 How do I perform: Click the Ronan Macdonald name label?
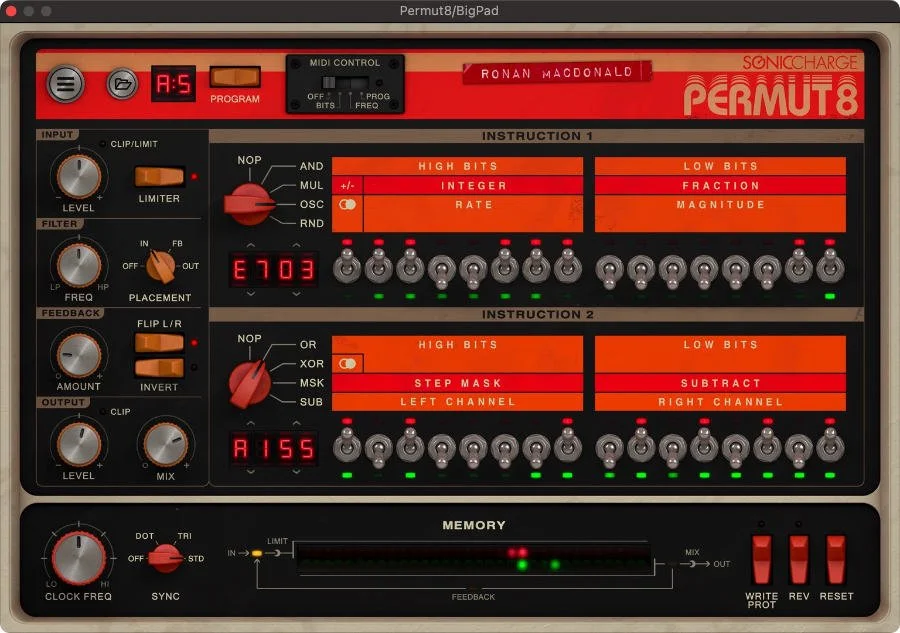pyautogui.click(x=557, y=73)
